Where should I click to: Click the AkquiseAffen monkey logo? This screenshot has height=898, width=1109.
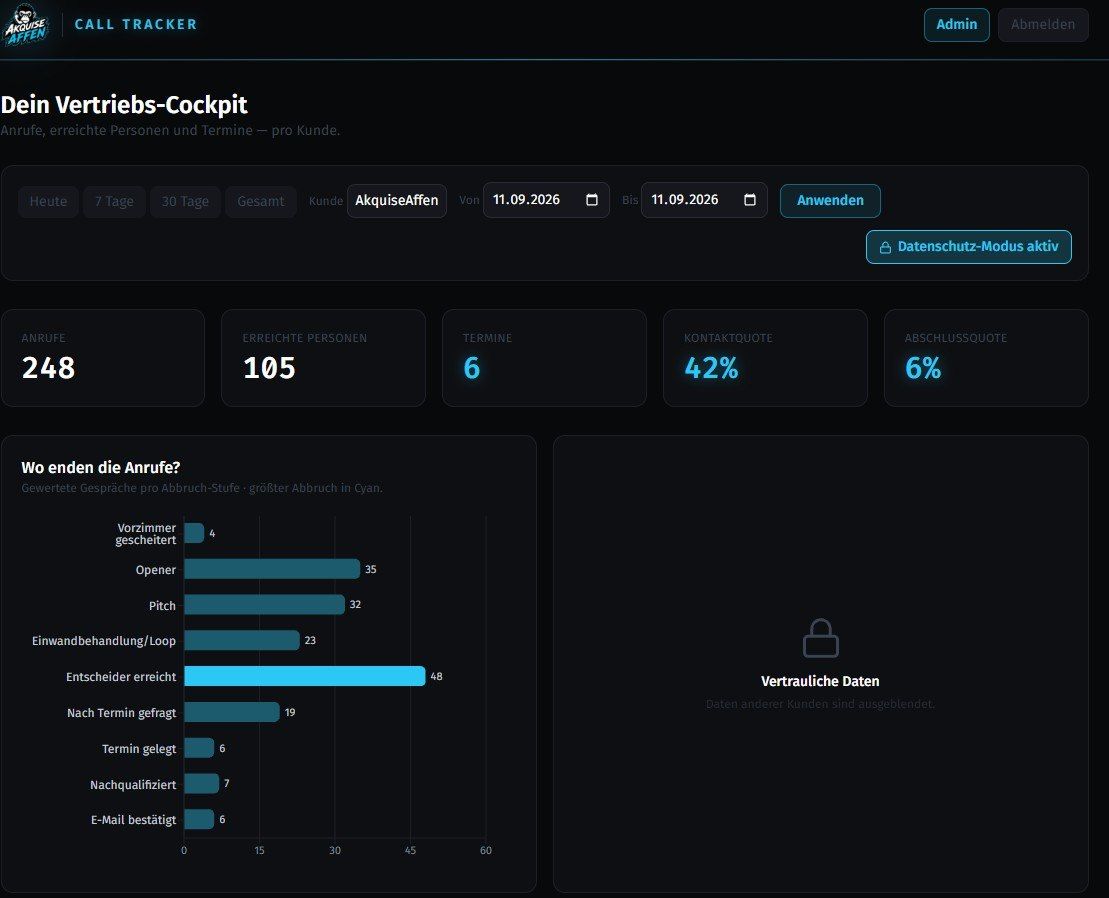click(x=26, y=25)
